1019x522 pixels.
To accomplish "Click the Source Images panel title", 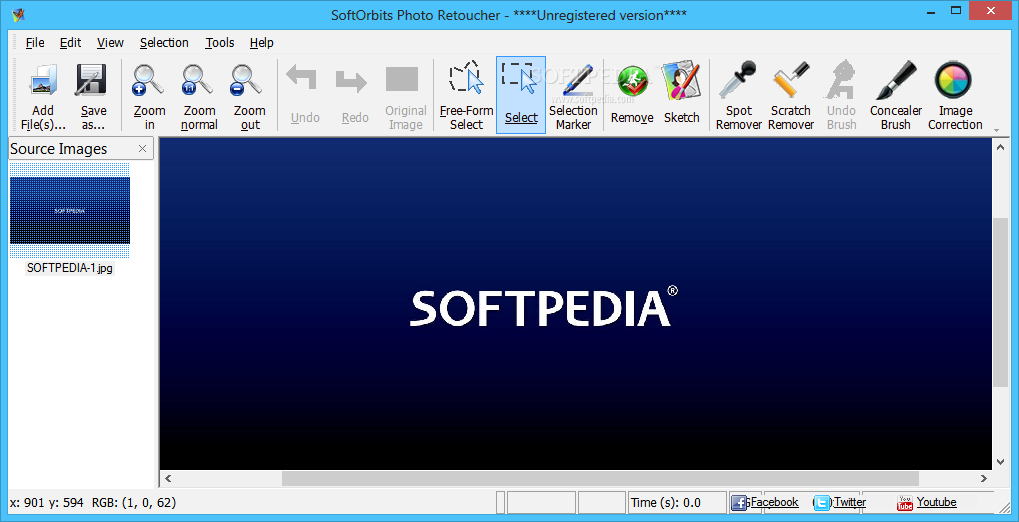I will pos(58,149).
